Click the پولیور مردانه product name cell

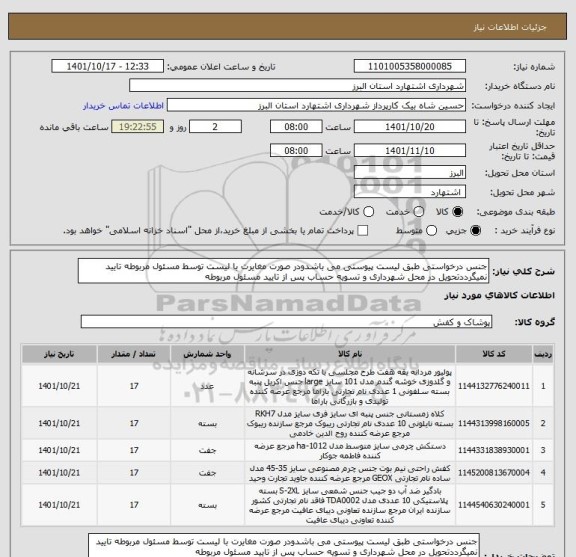(350, 386)
